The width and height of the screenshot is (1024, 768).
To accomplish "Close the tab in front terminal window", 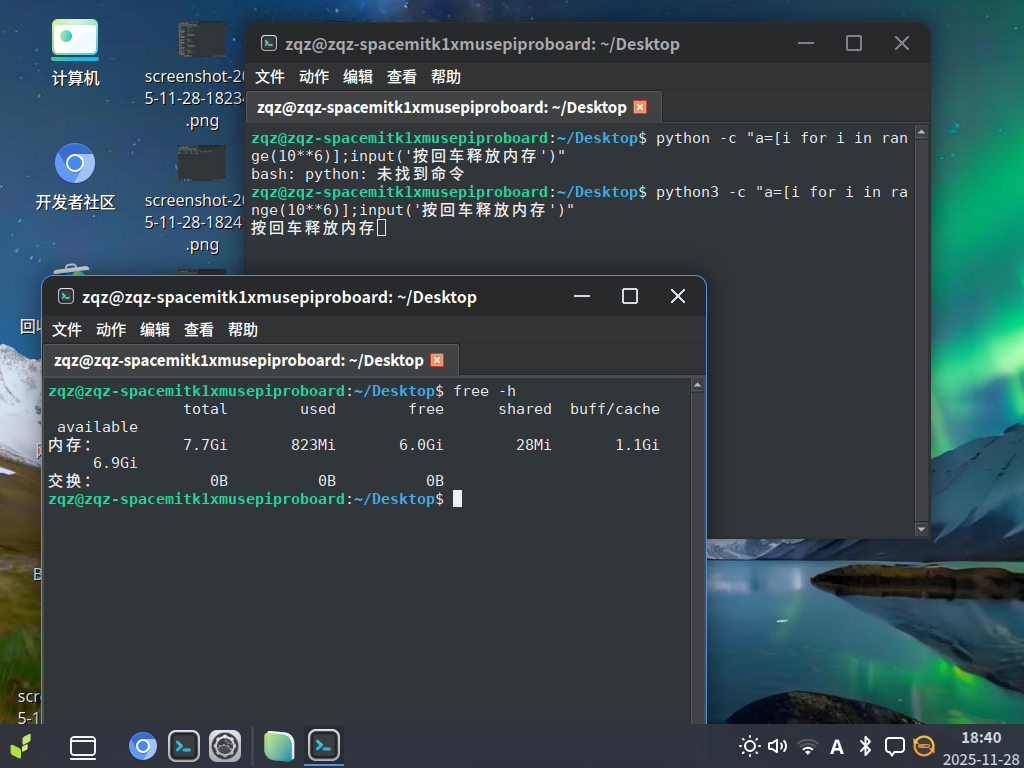I will click(437, 360).
